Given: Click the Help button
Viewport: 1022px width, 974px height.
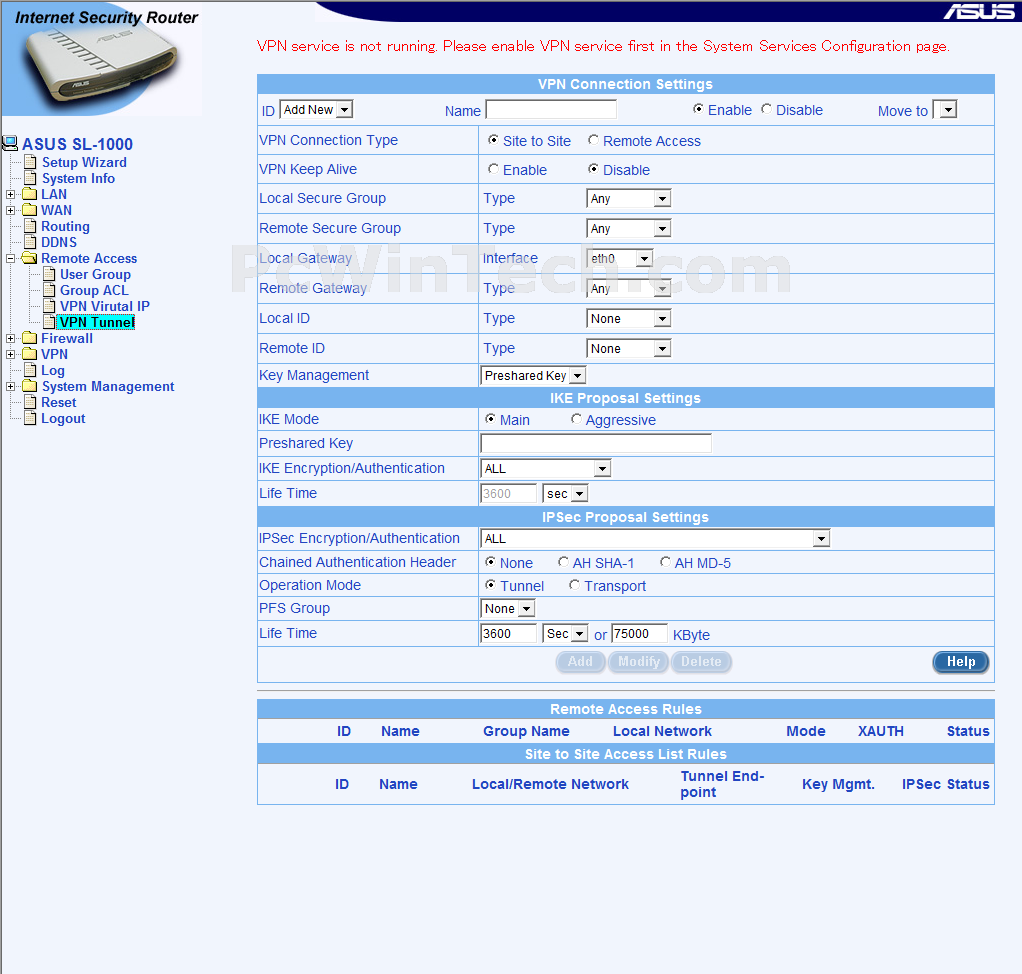Looking at the screenshot, I should click(x=961, y=662).
